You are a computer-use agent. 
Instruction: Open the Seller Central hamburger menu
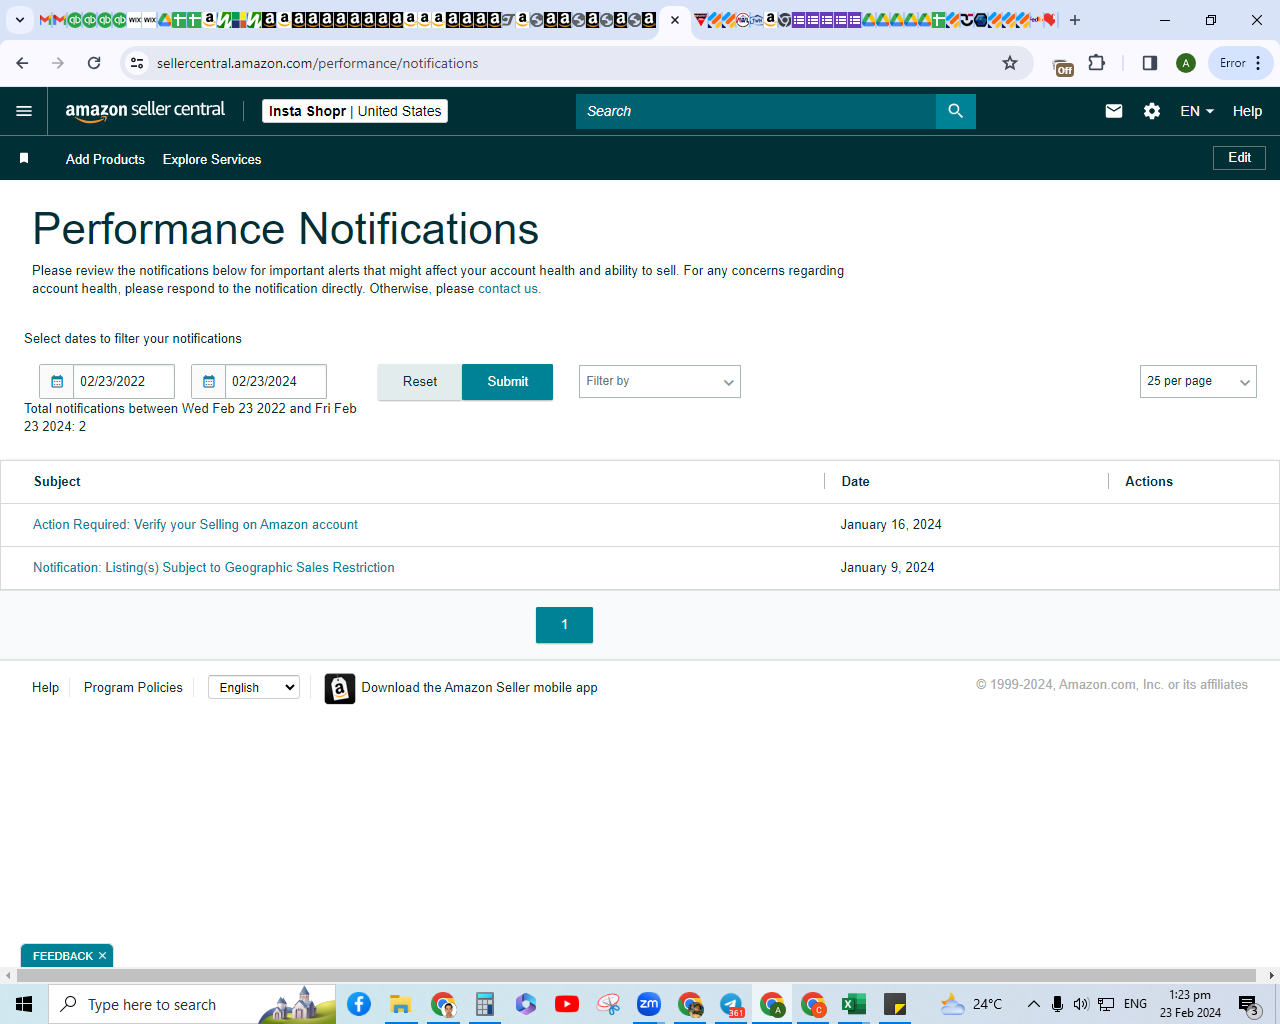24,111
